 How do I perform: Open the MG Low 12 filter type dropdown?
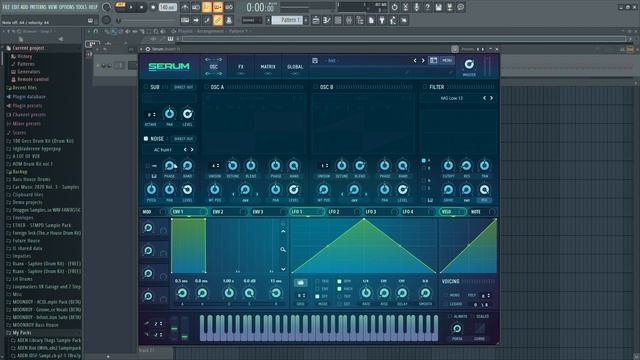[x=451, y=98]
